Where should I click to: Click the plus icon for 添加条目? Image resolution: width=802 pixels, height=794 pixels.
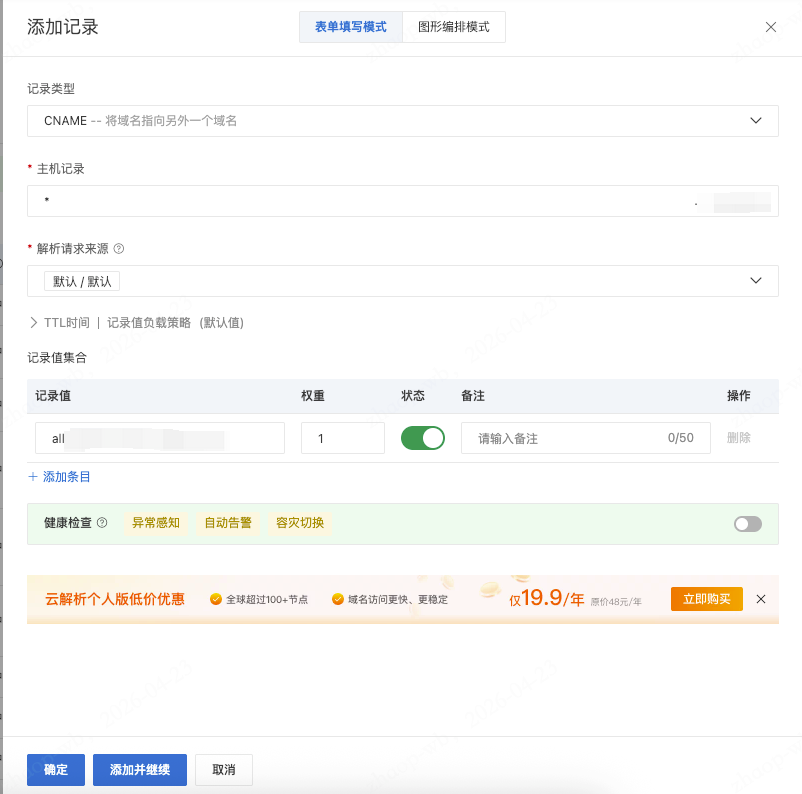tap(33, 477)
